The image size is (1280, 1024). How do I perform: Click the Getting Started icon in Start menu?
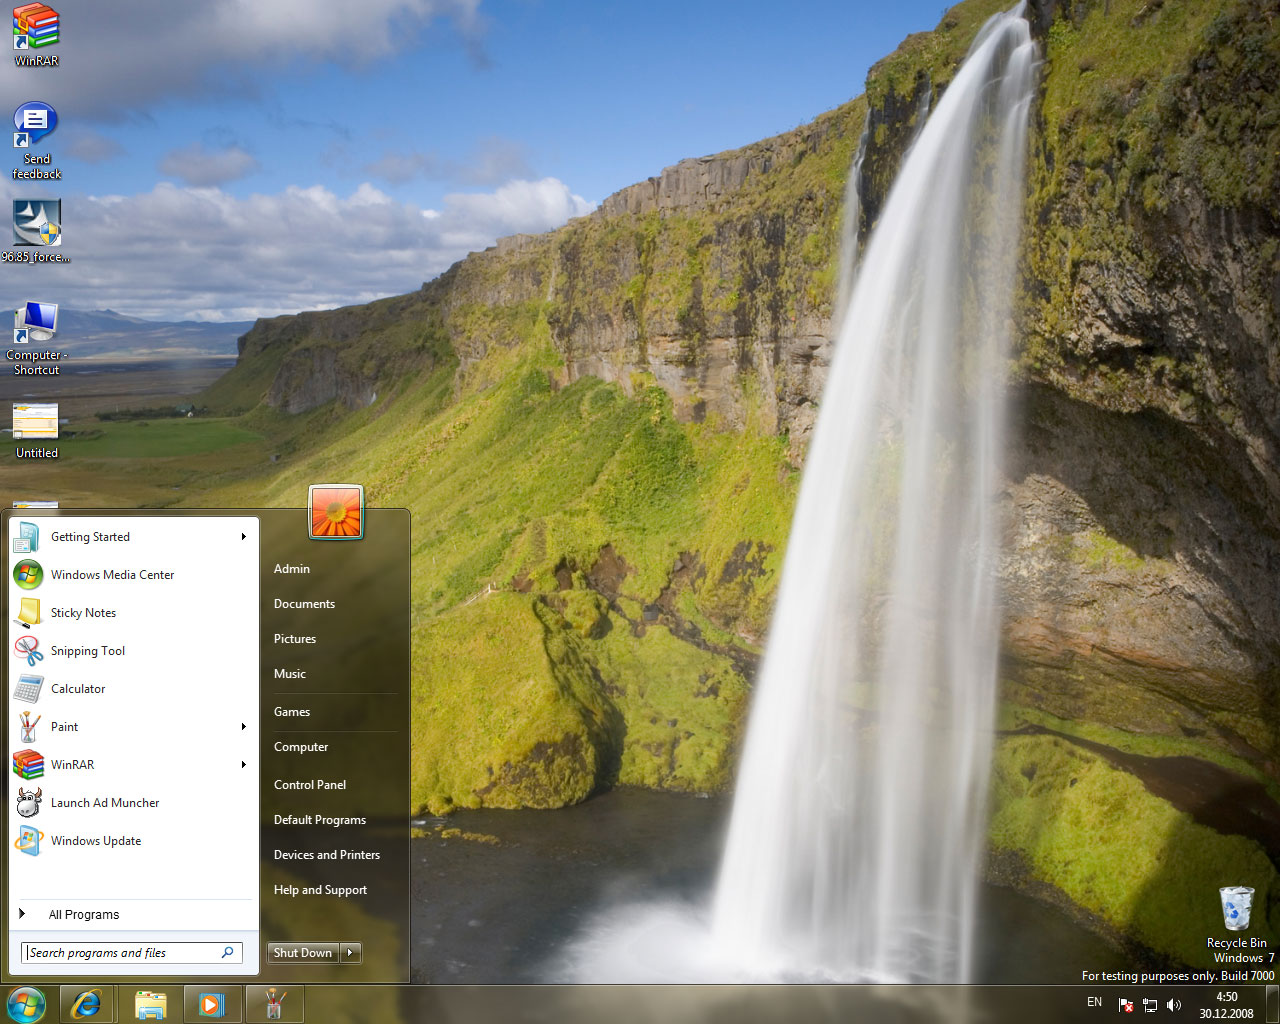(x=27, y=537)
